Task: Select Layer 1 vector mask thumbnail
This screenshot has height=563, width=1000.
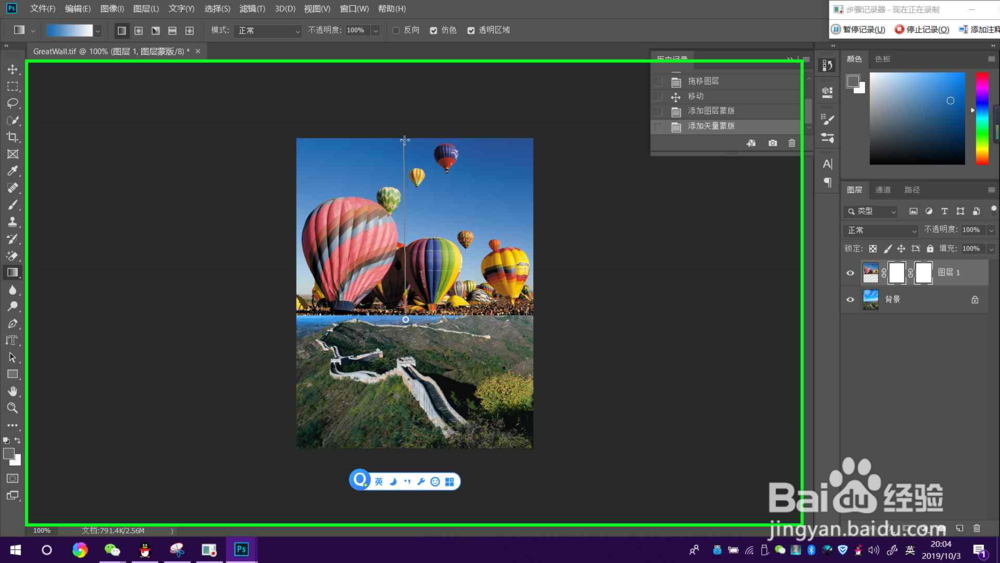Action: 923,273
